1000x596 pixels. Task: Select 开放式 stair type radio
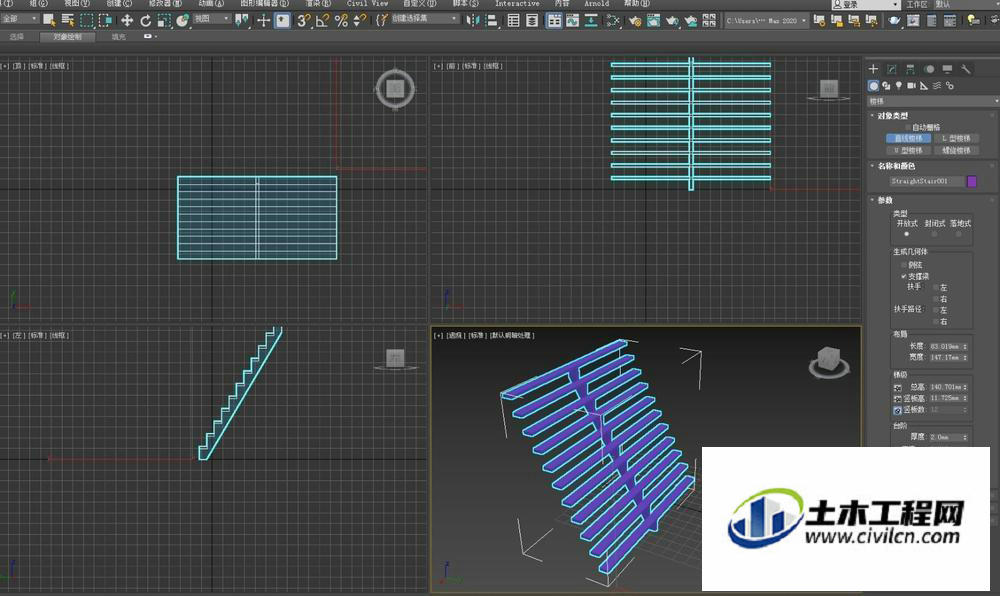906,234
